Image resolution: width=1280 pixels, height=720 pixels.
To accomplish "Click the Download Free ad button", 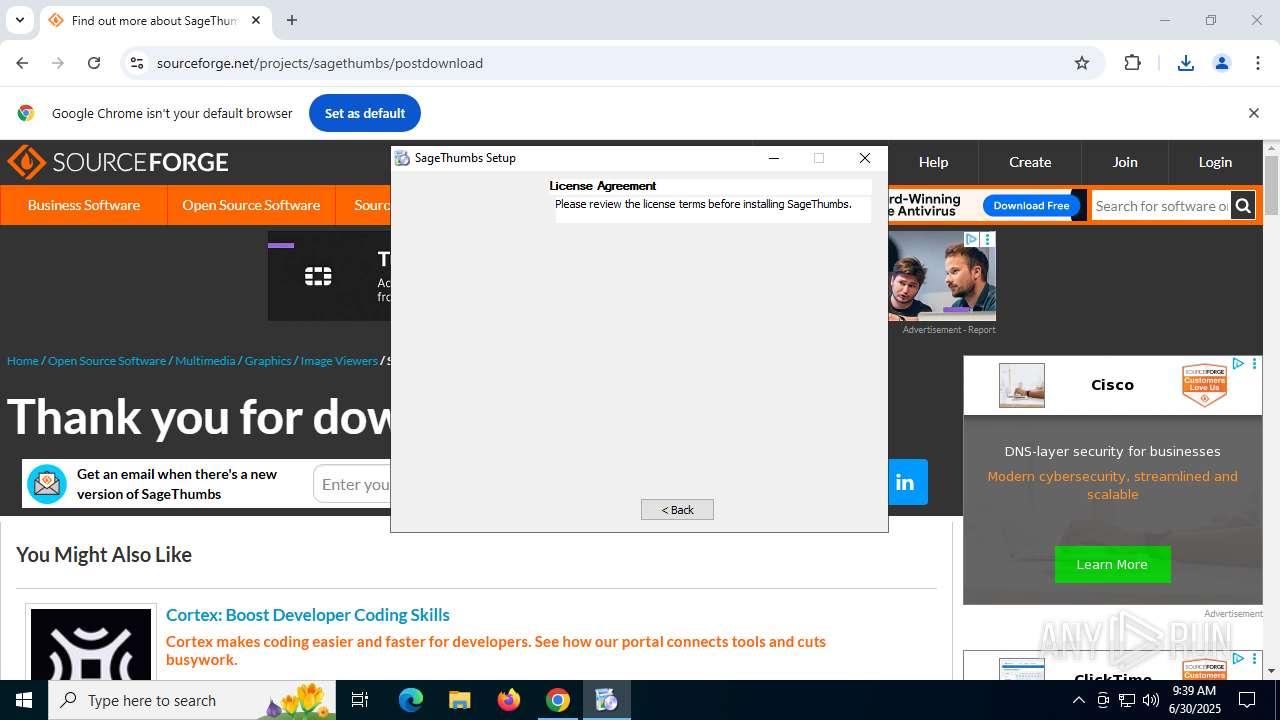I will coord(1031,205).
